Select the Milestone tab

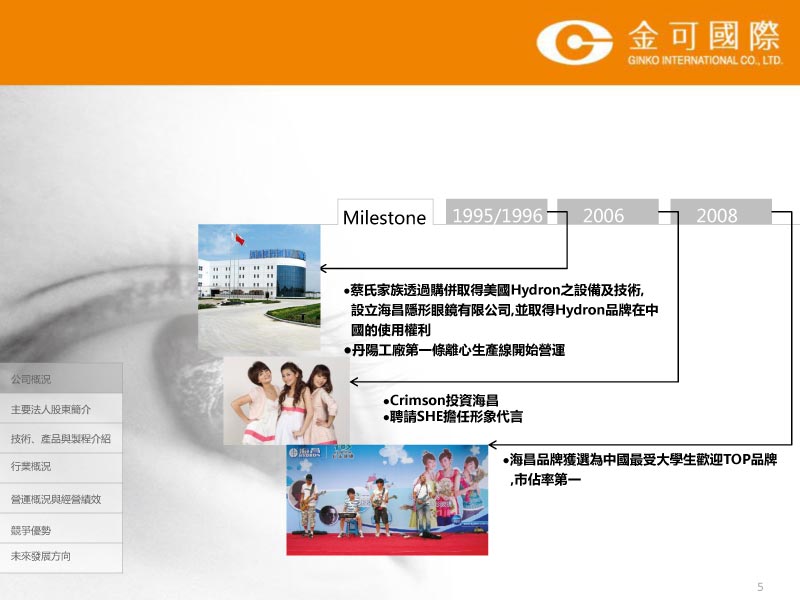[385, 213]
